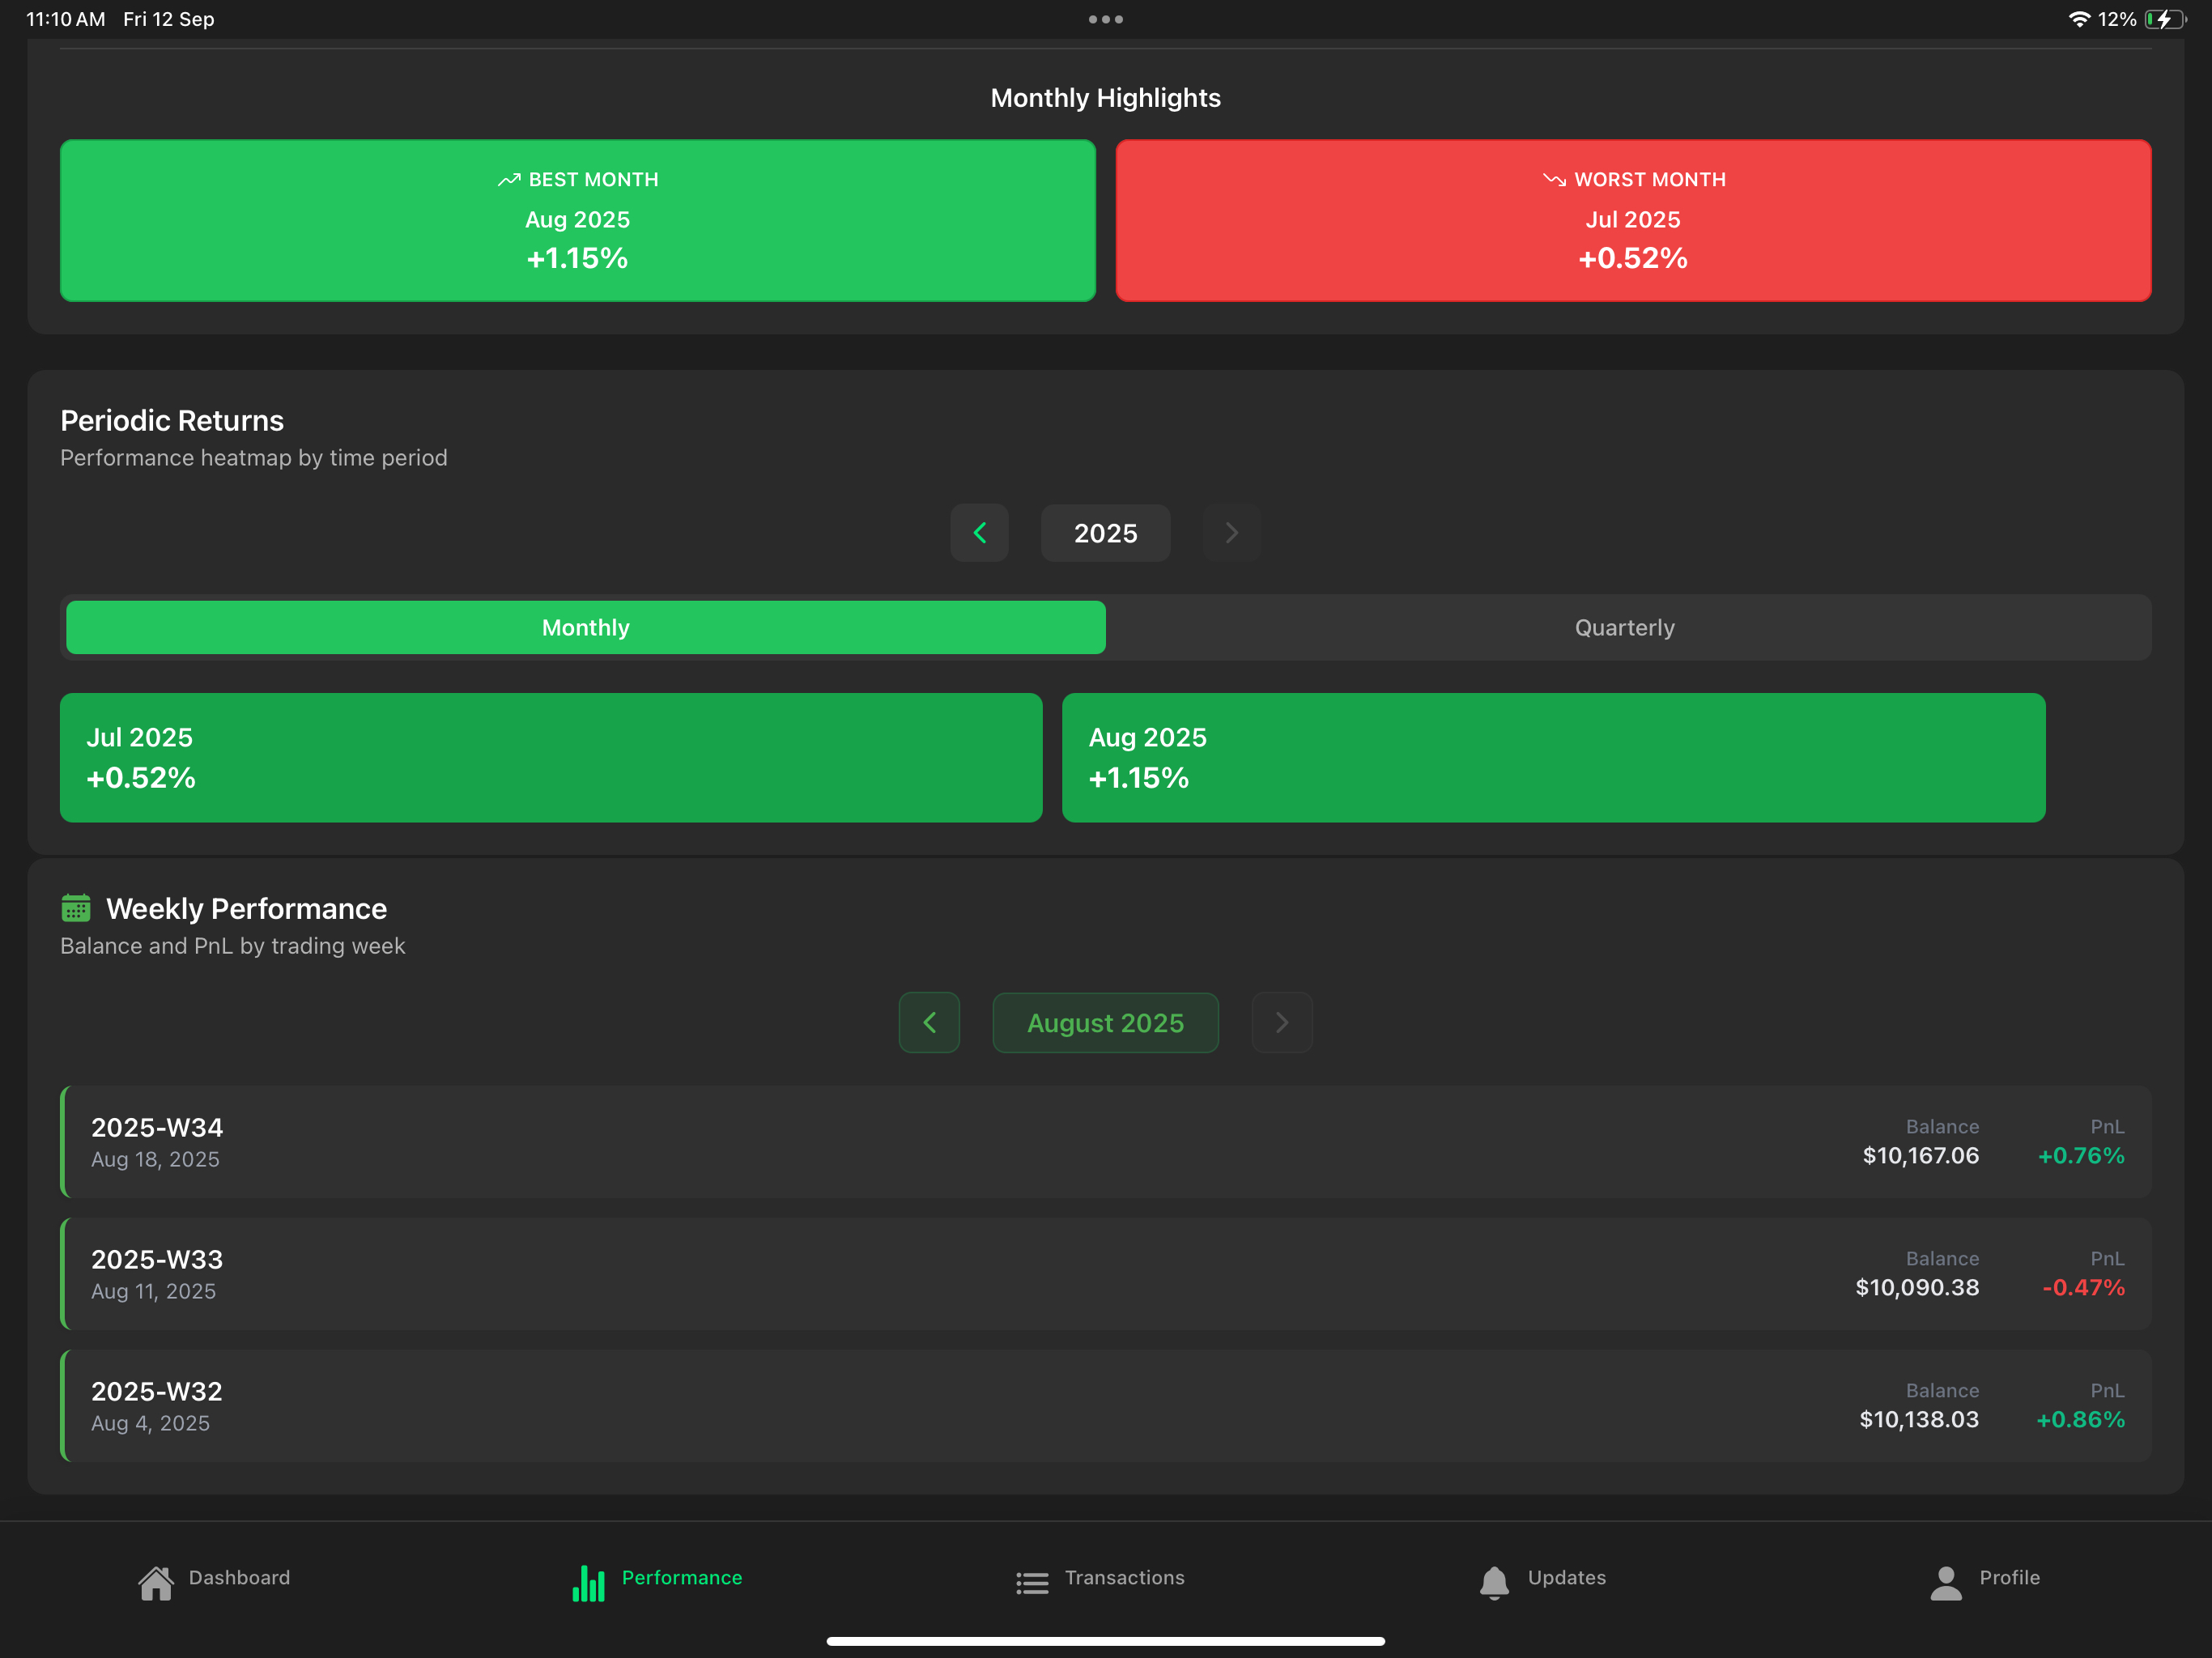Tap the home indicator bar

[x=1106, y=1641]
